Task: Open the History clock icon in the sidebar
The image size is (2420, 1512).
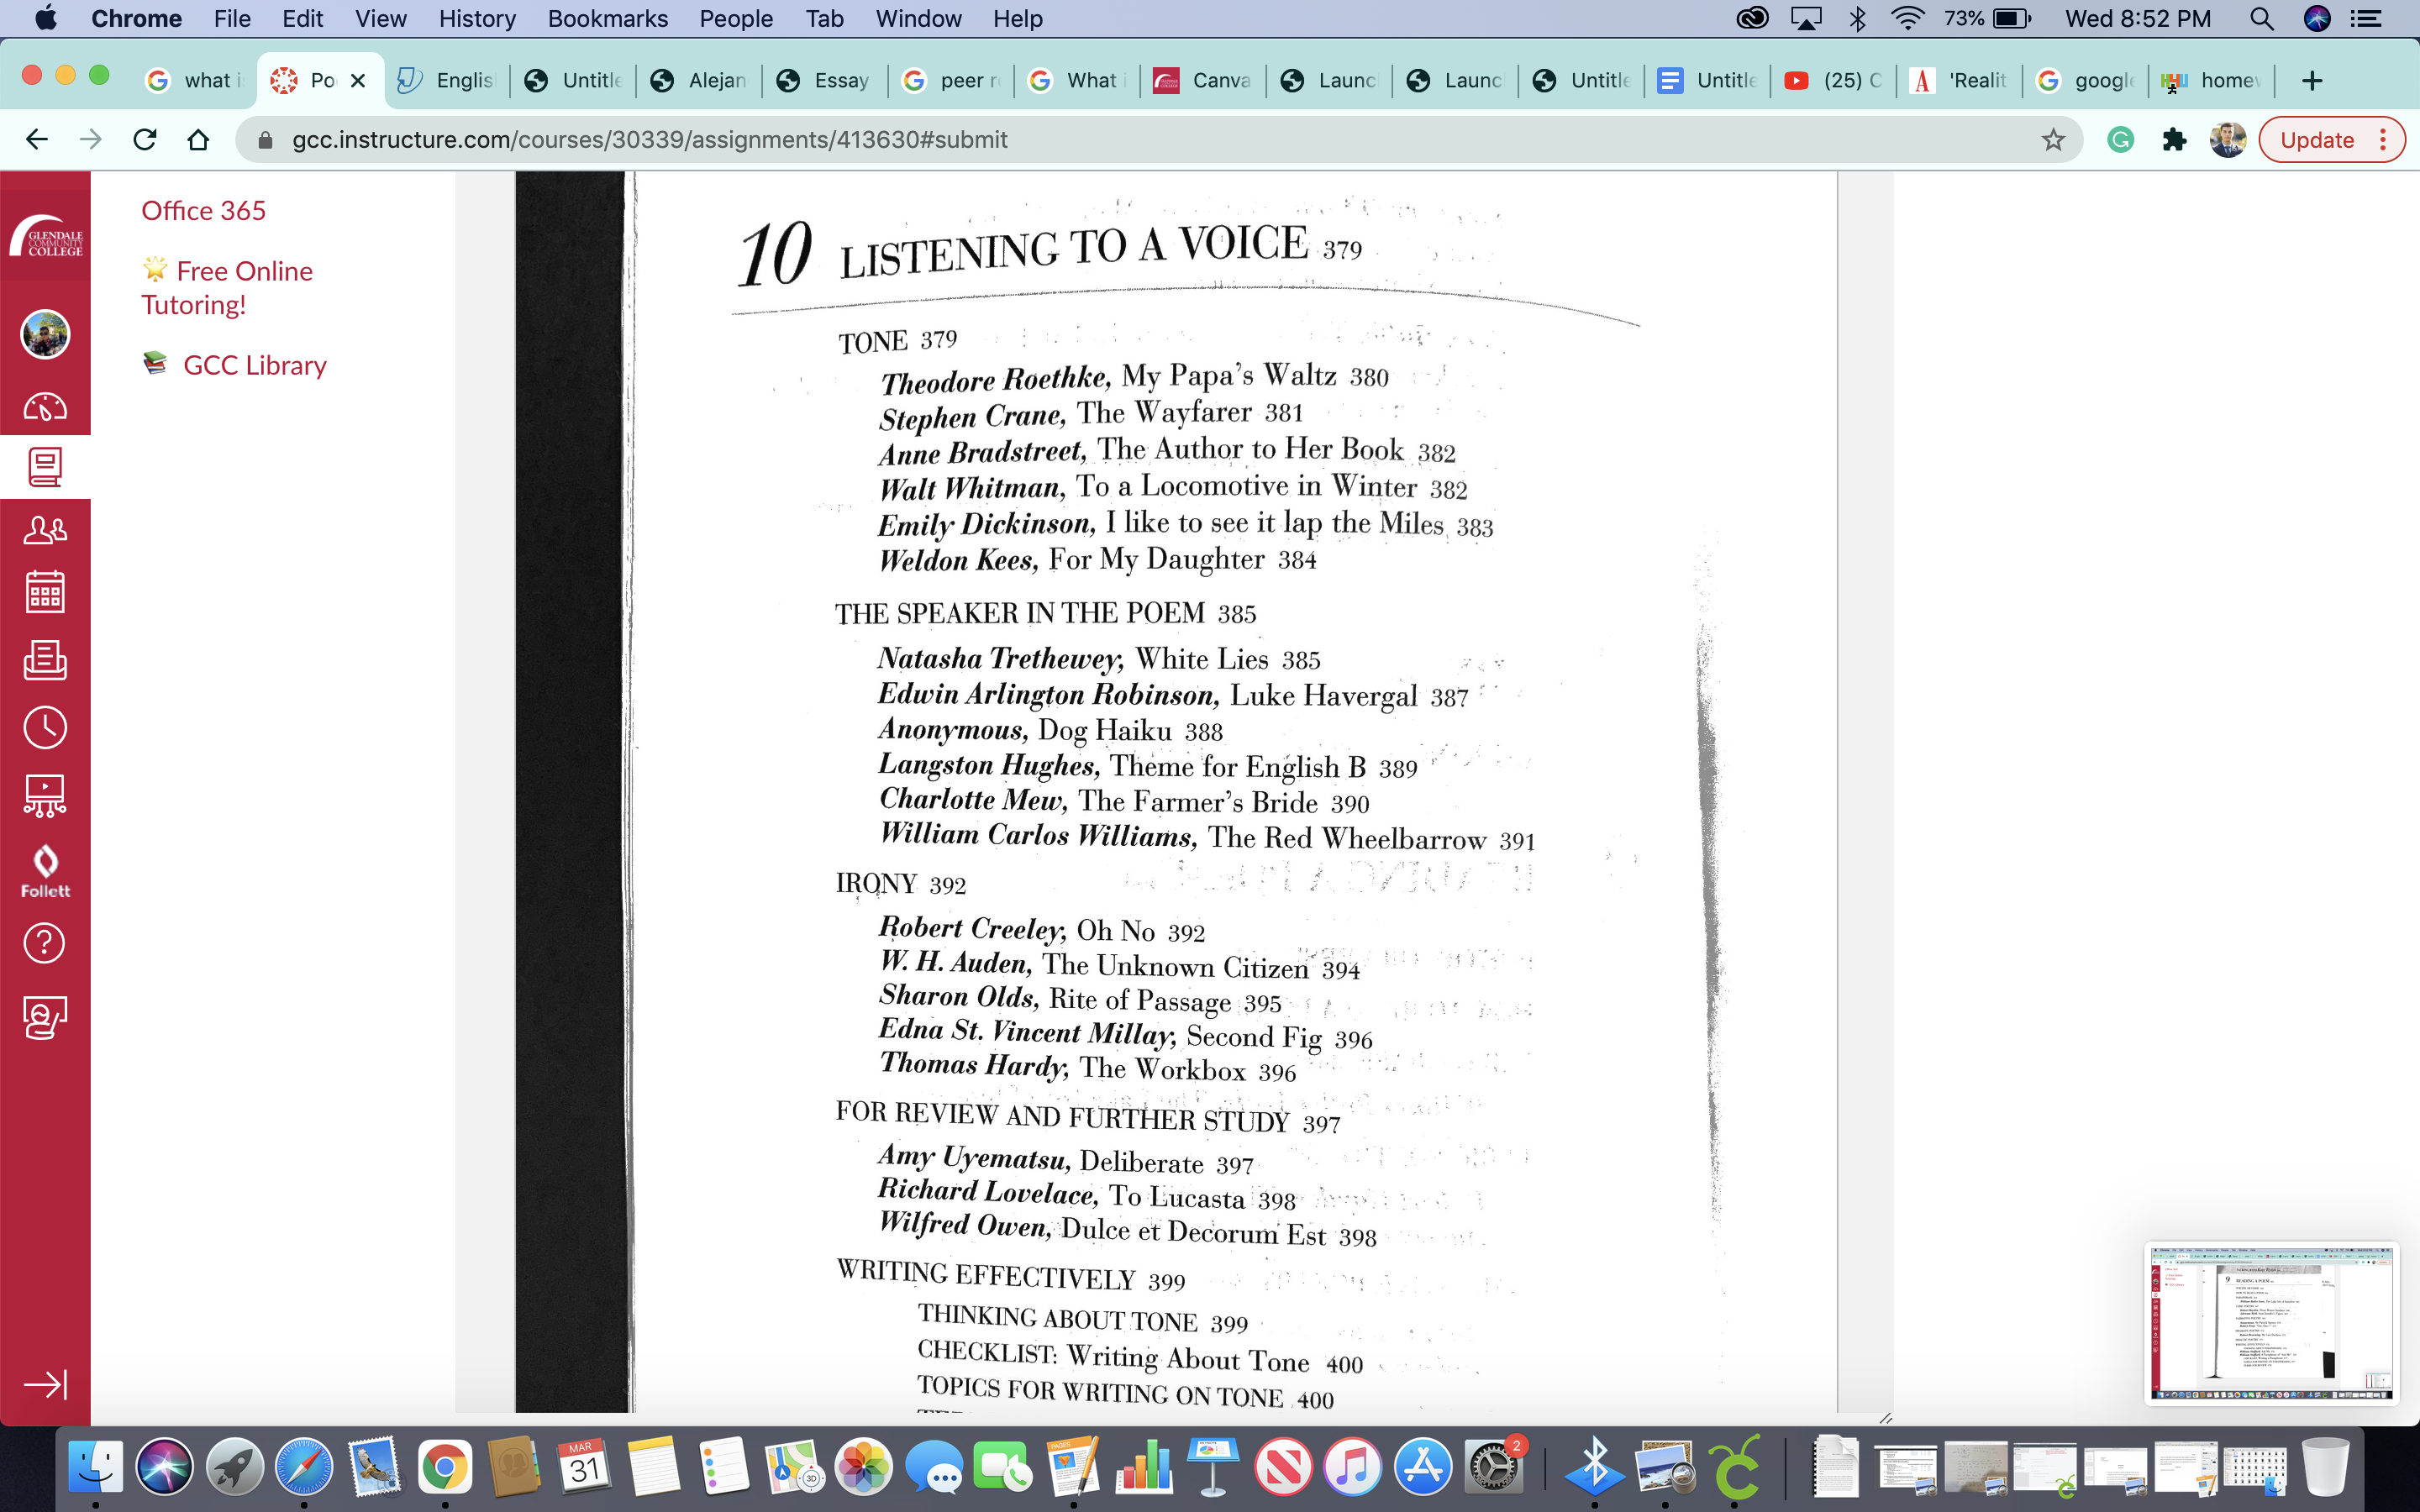Action: (x=45, y=727)
